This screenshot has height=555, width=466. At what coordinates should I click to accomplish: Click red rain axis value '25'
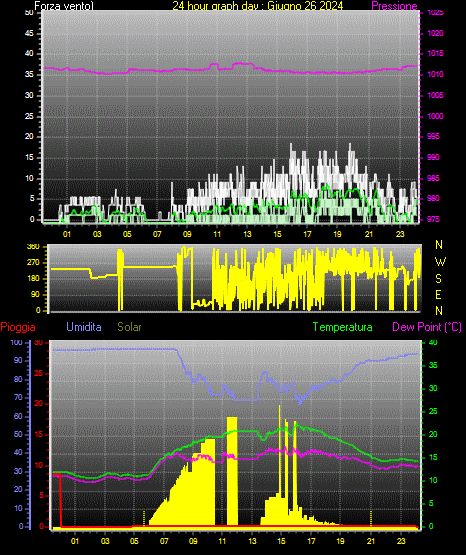coord(39,373)
